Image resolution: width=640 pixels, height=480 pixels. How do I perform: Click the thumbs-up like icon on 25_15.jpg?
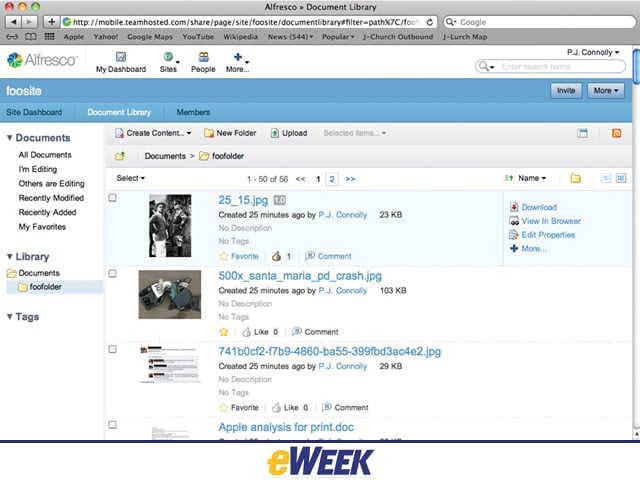point(277,256)
